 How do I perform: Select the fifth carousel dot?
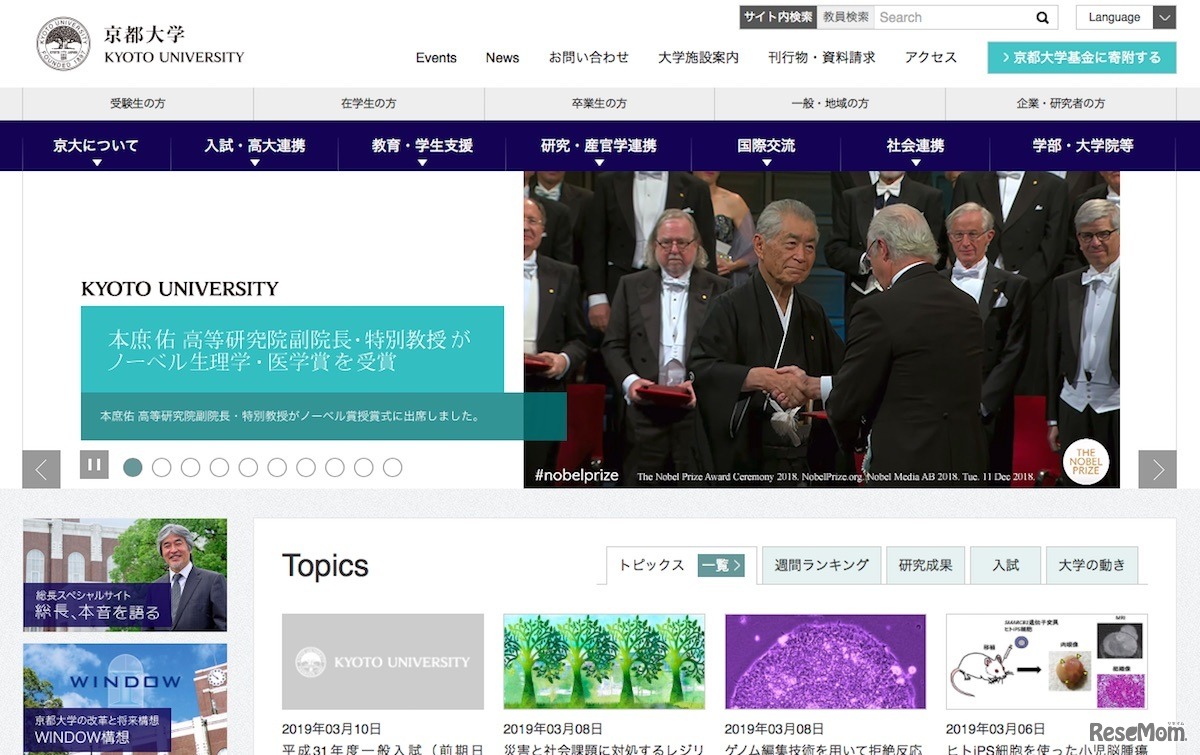[x=248, y=467]
